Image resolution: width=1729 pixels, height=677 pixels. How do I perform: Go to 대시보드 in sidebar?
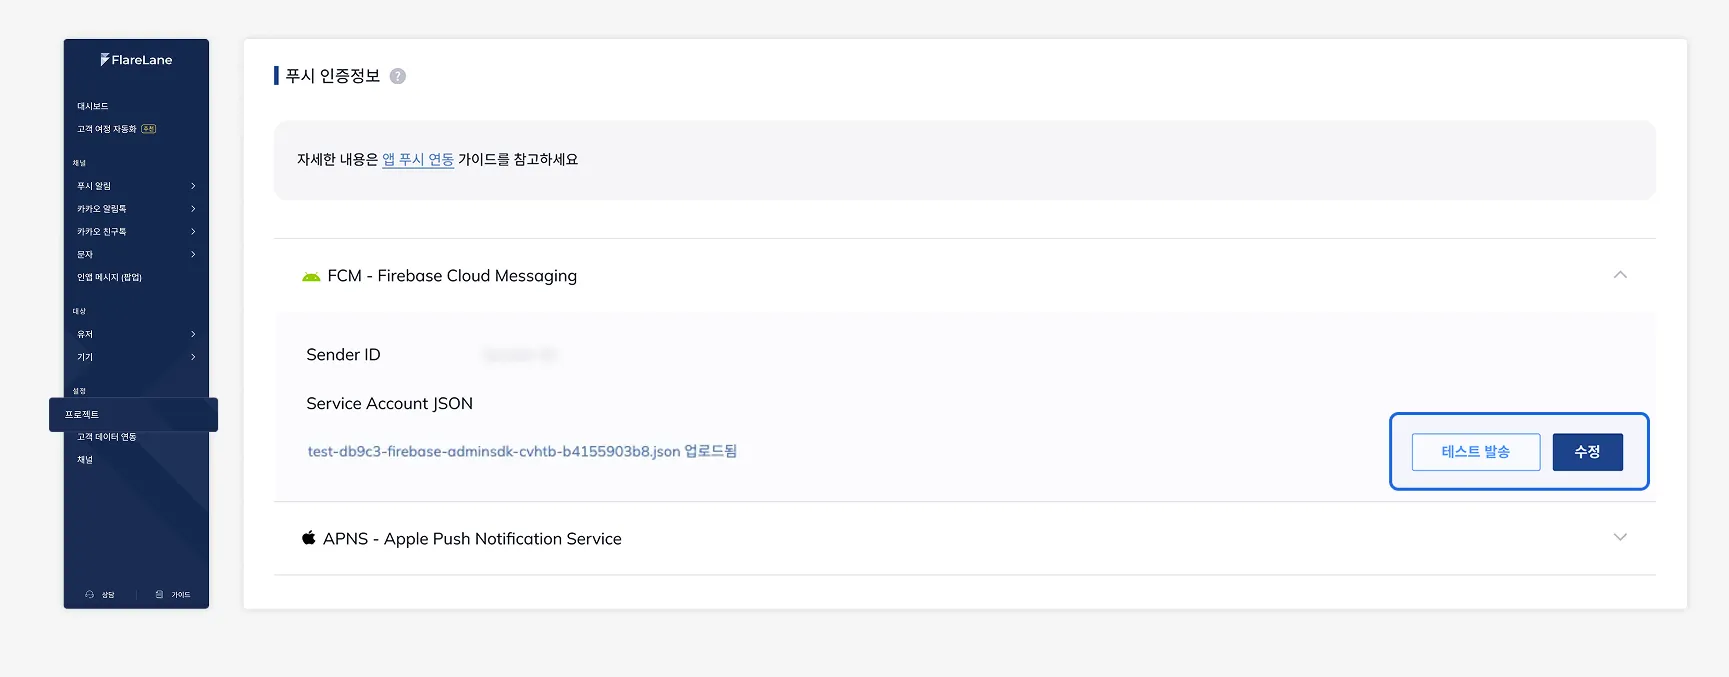(93, 106)
